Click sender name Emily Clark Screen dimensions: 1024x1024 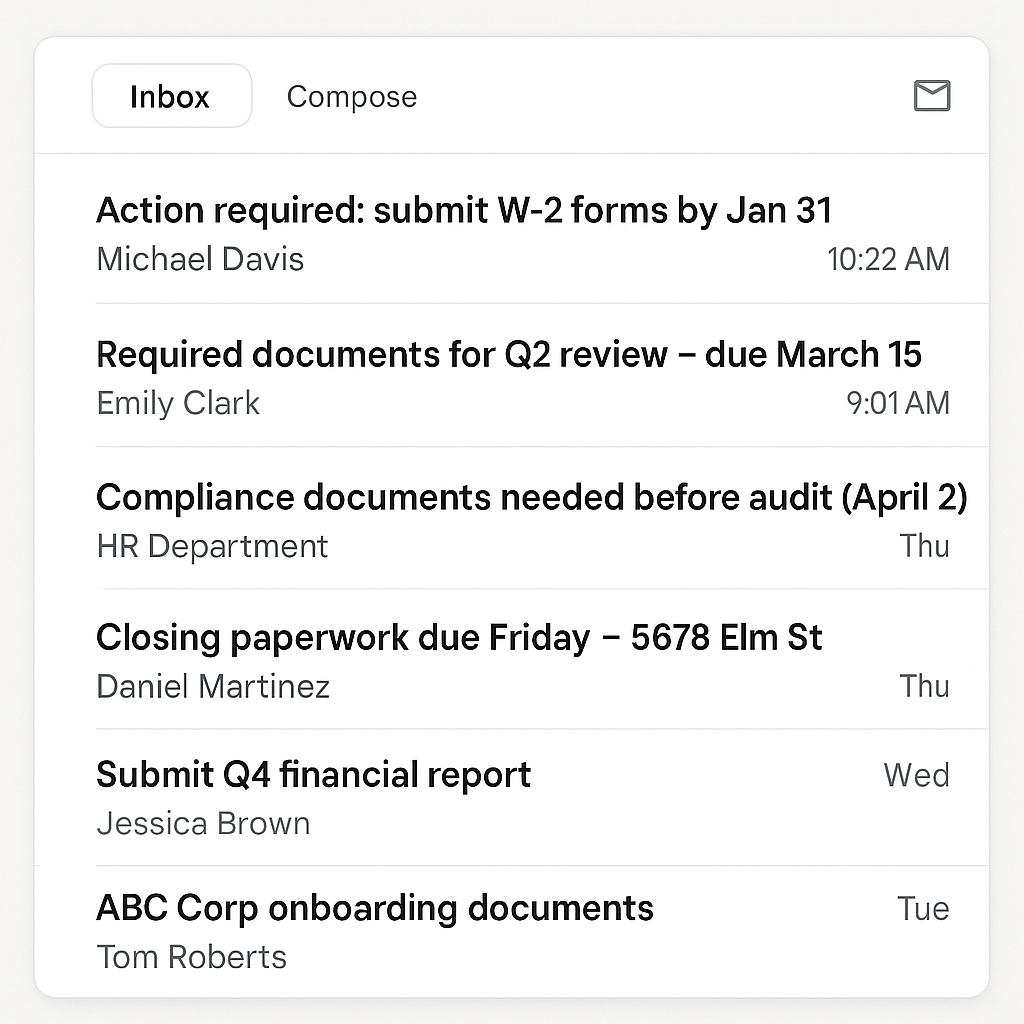(178, 403)
